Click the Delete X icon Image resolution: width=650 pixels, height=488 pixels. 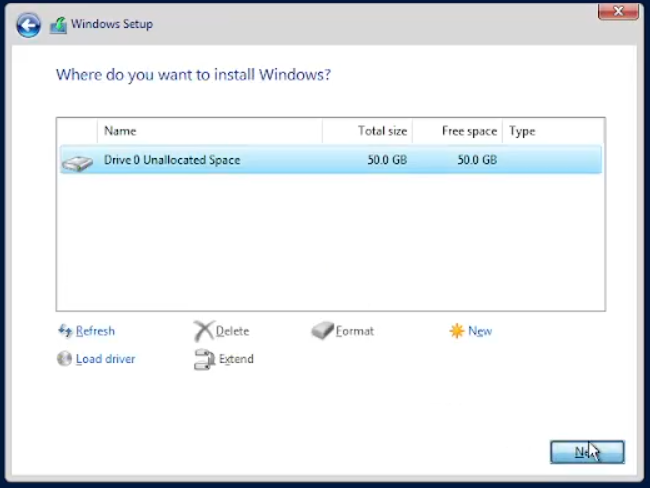pyautogui.click(x=203, y=331)
